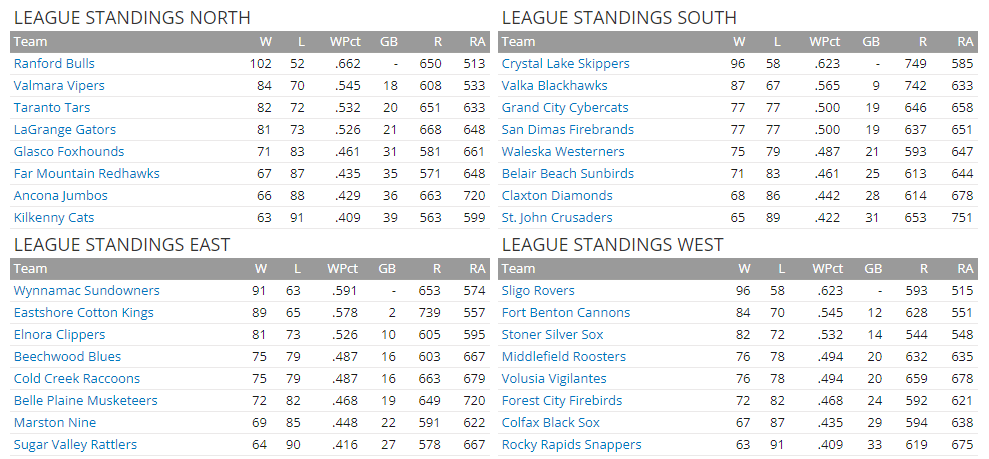Open the Valmara Vipers team link
The width and height of the screenshot is (989, 459).
point(59,86)
